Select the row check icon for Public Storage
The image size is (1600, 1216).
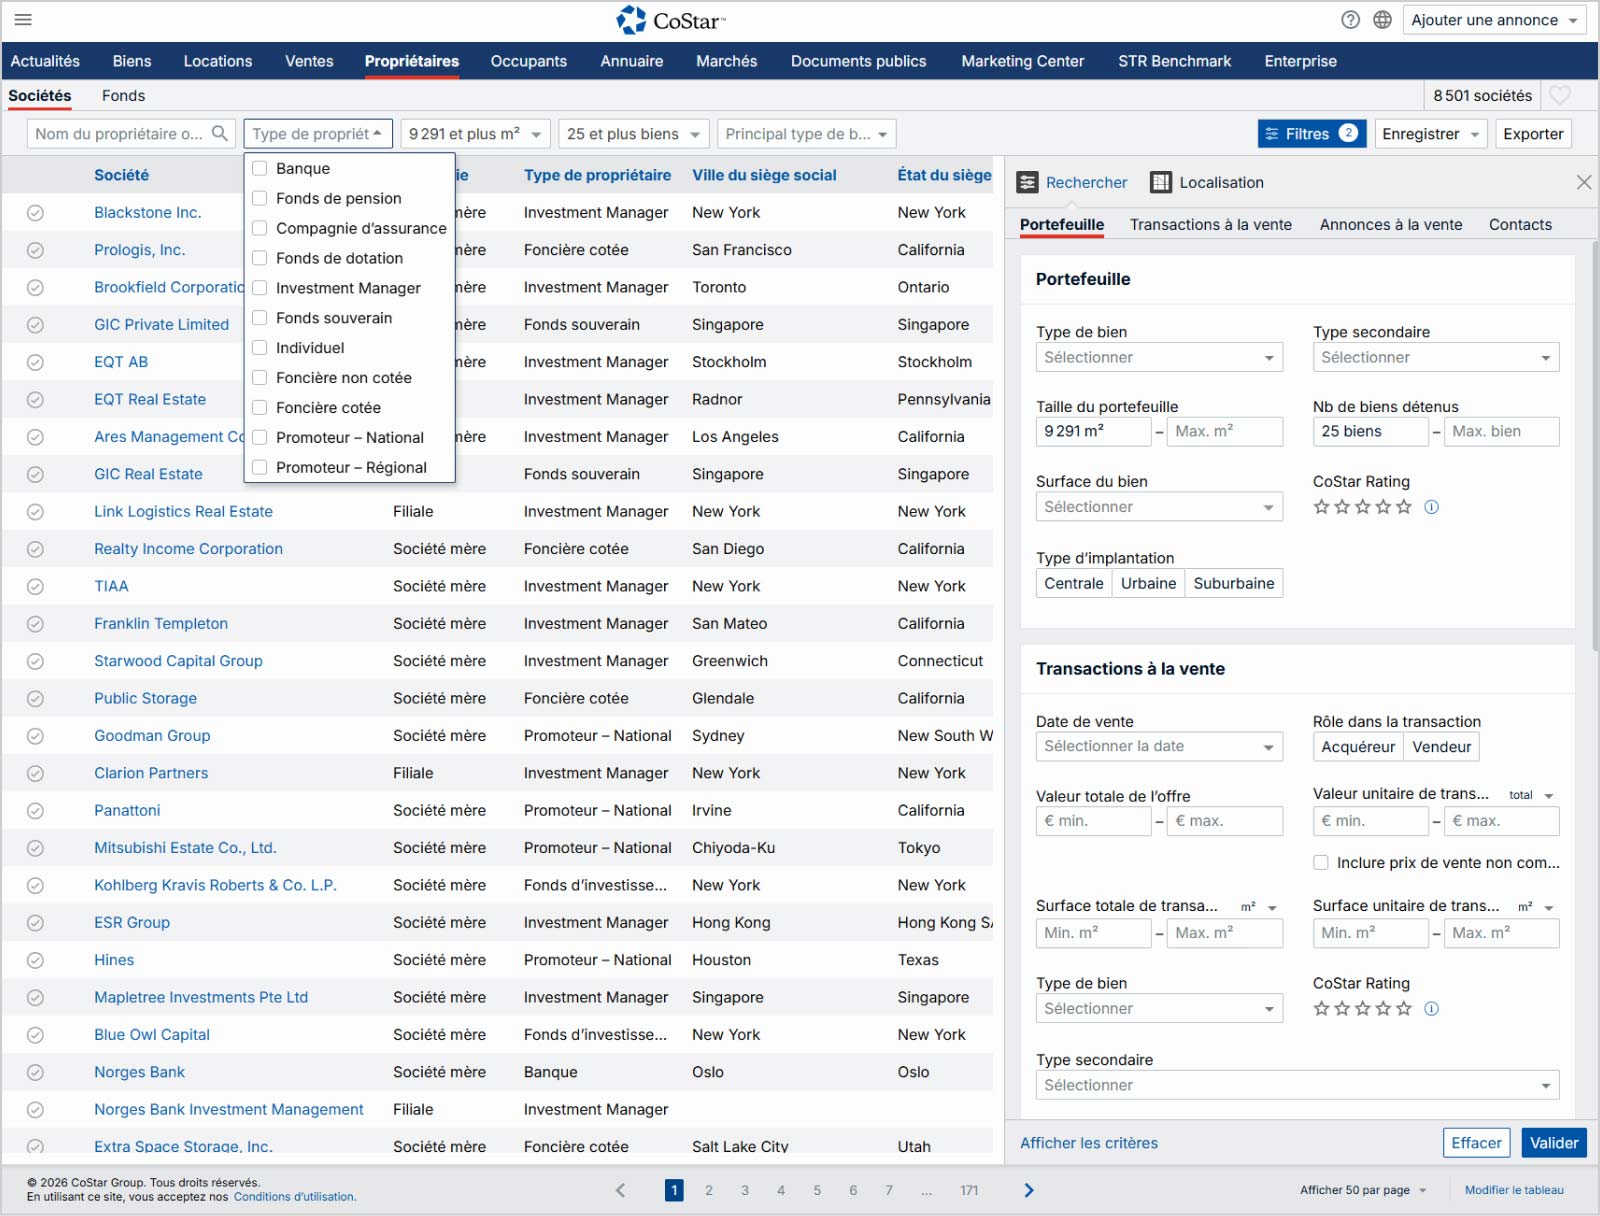(35, 699)
